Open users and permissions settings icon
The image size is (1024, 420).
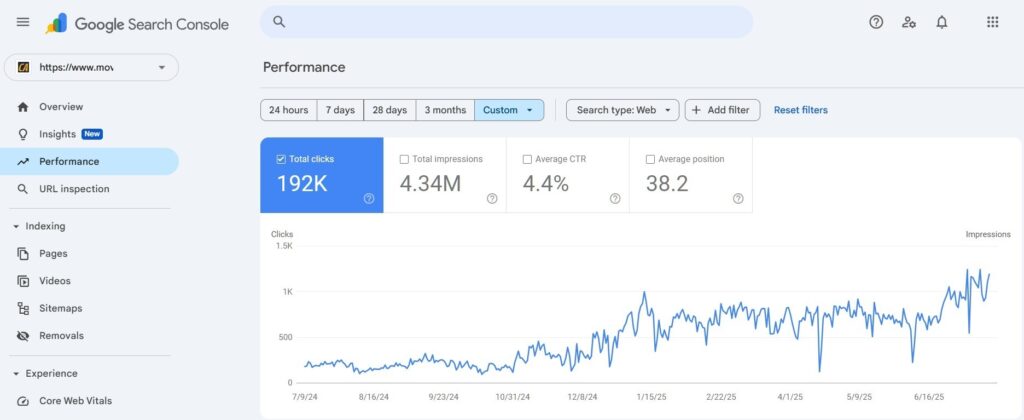point(908,22)
